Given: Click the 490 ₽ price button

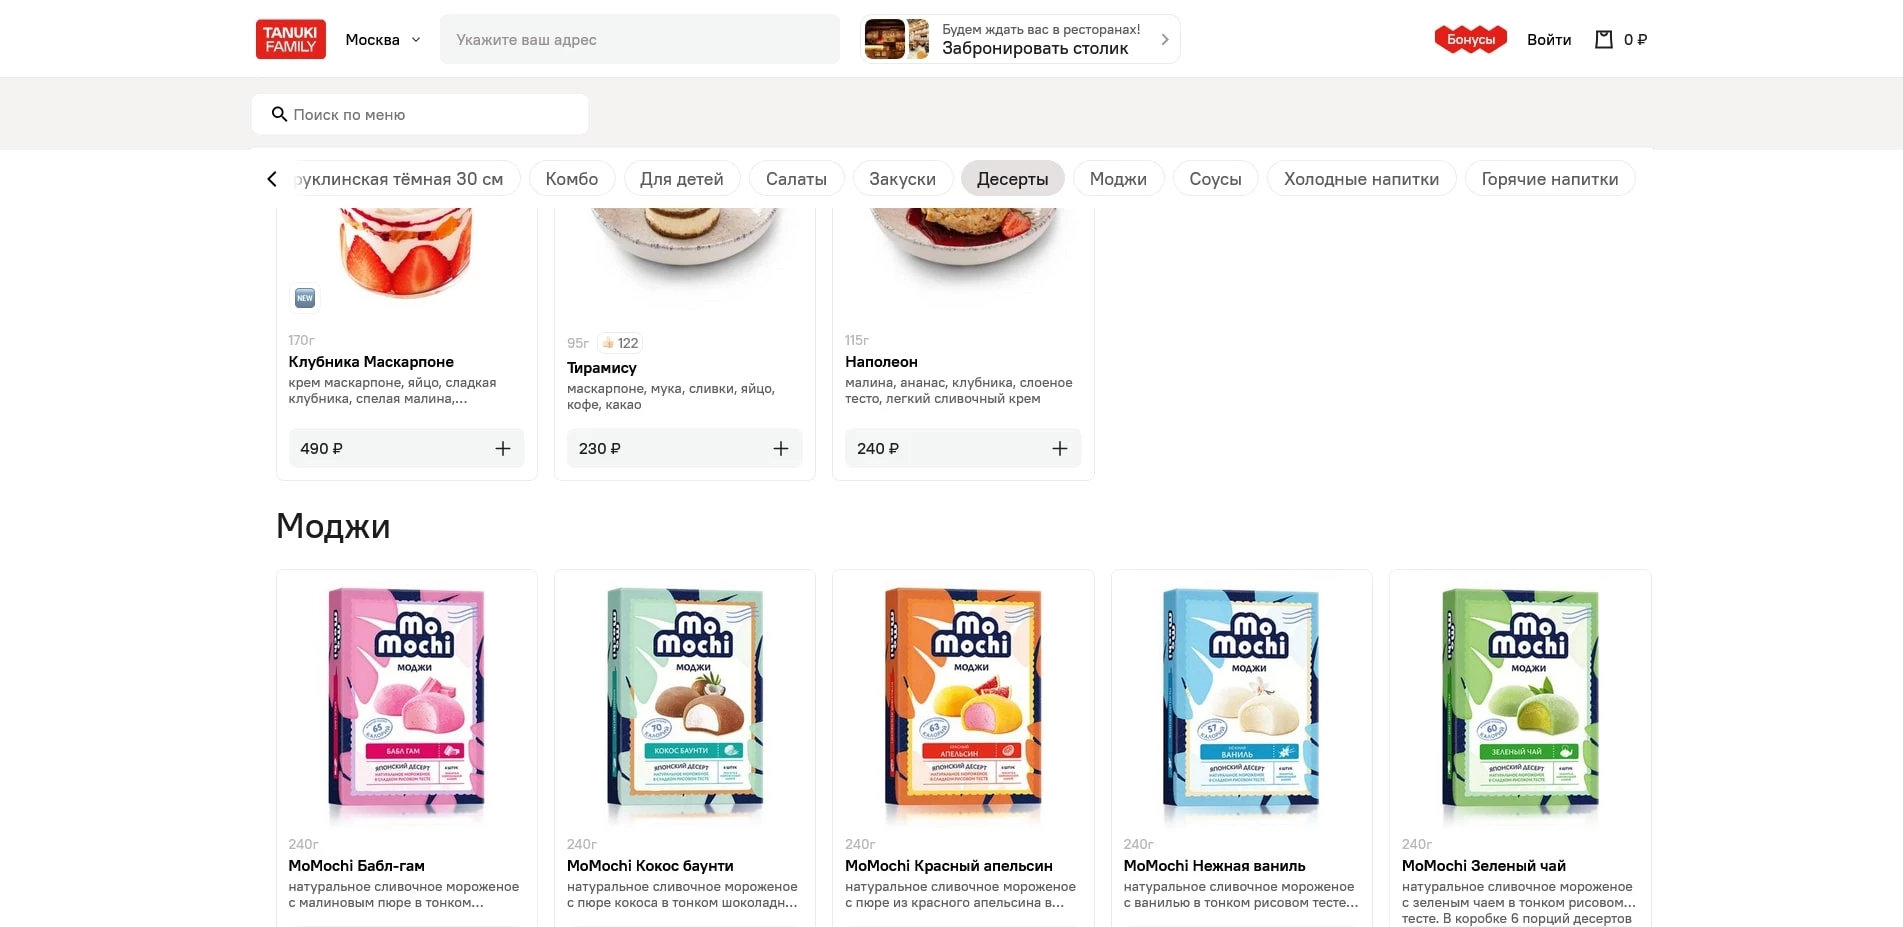Looking at the screenshot, I should click(322, 449).
